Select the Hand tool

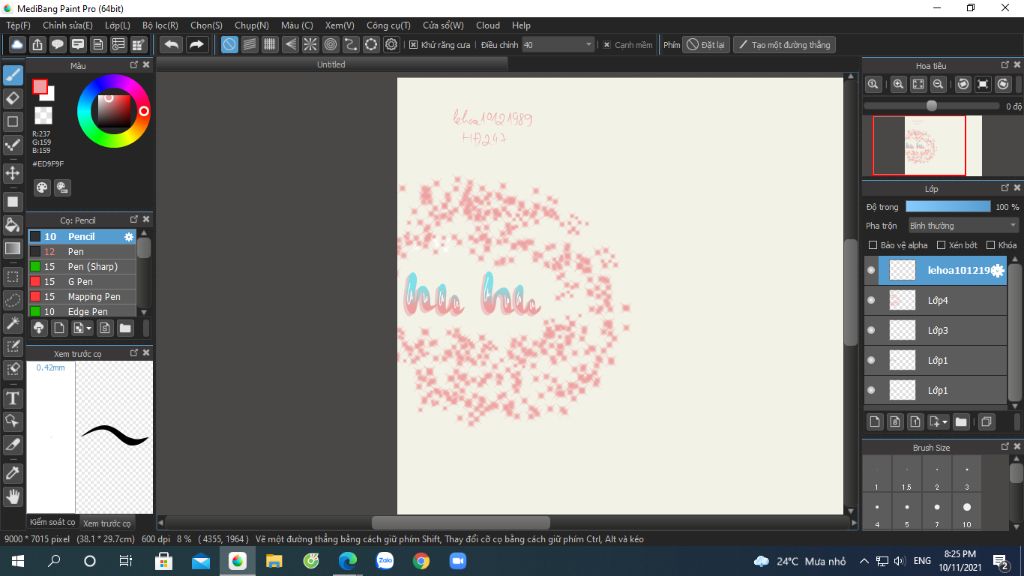point(12,497)
